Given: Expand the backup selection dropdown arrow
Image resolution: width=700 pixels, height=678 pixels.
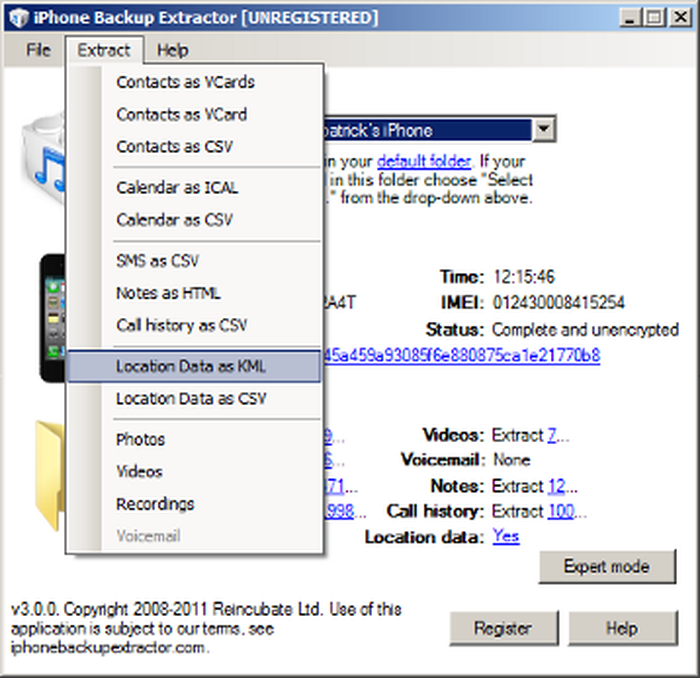Looking at the screenshot, I should (544, 130).
